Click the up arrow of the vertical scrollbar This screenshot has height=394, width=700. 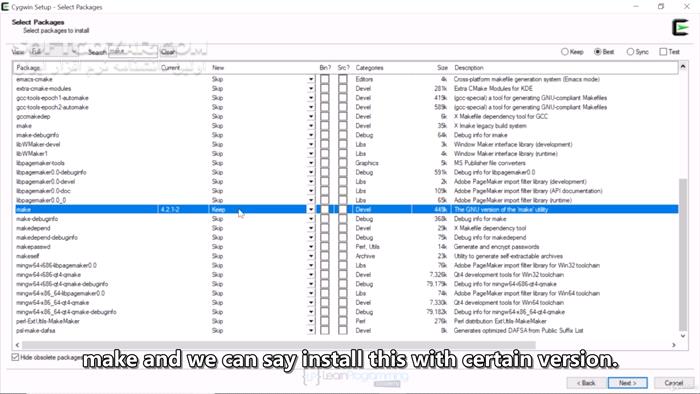point(683,67)
